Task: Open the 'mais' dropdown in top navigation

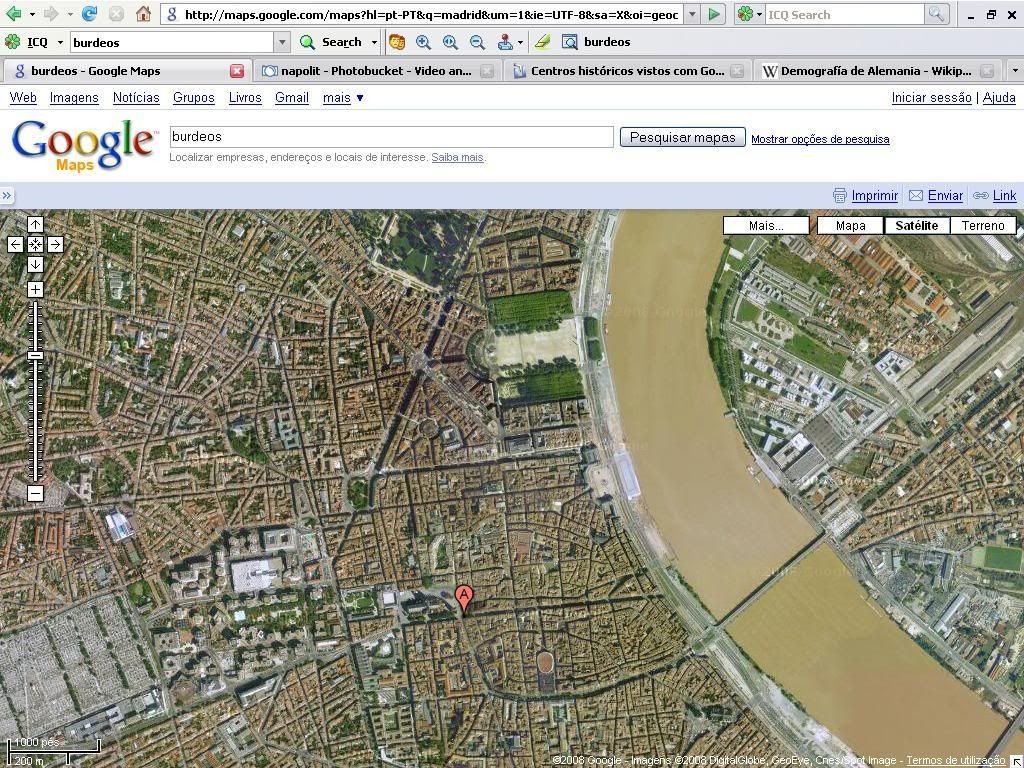Action: coord(343,97)
